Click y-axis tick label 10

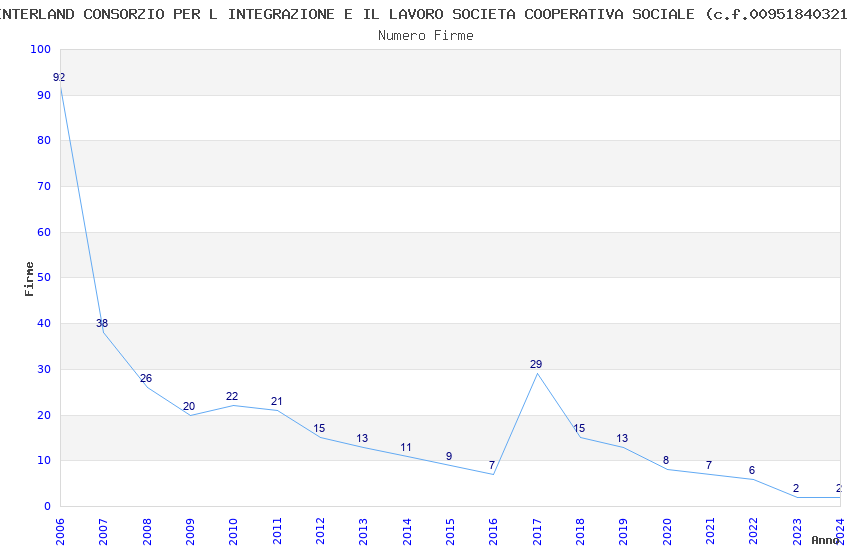click(x=44, y=461)
